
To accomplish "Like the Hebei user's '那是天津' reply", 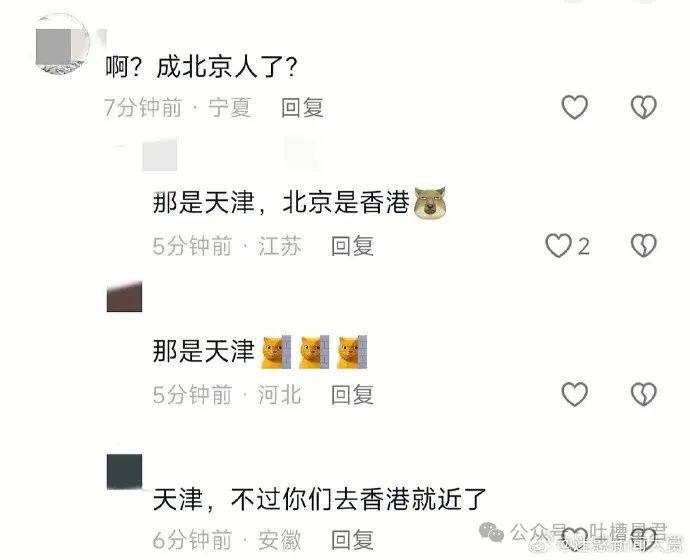I will coord(575,394).
